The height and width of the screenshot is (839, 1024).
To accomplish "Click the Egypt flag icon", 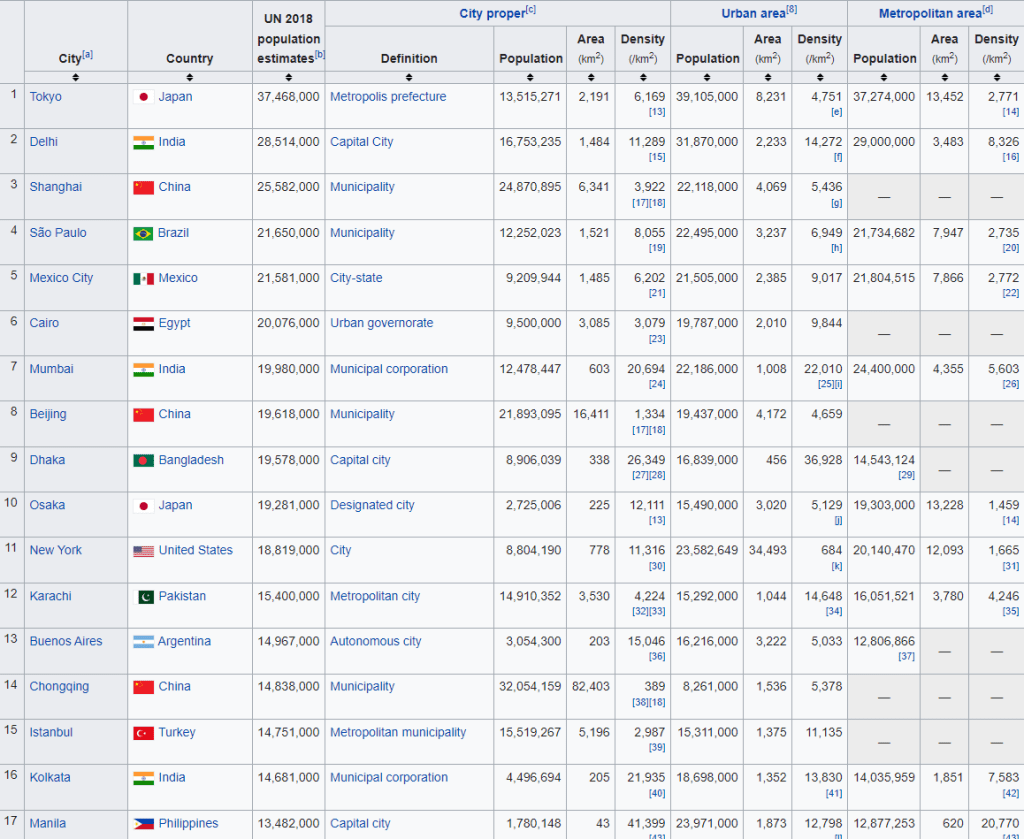I will coord(143,324).
